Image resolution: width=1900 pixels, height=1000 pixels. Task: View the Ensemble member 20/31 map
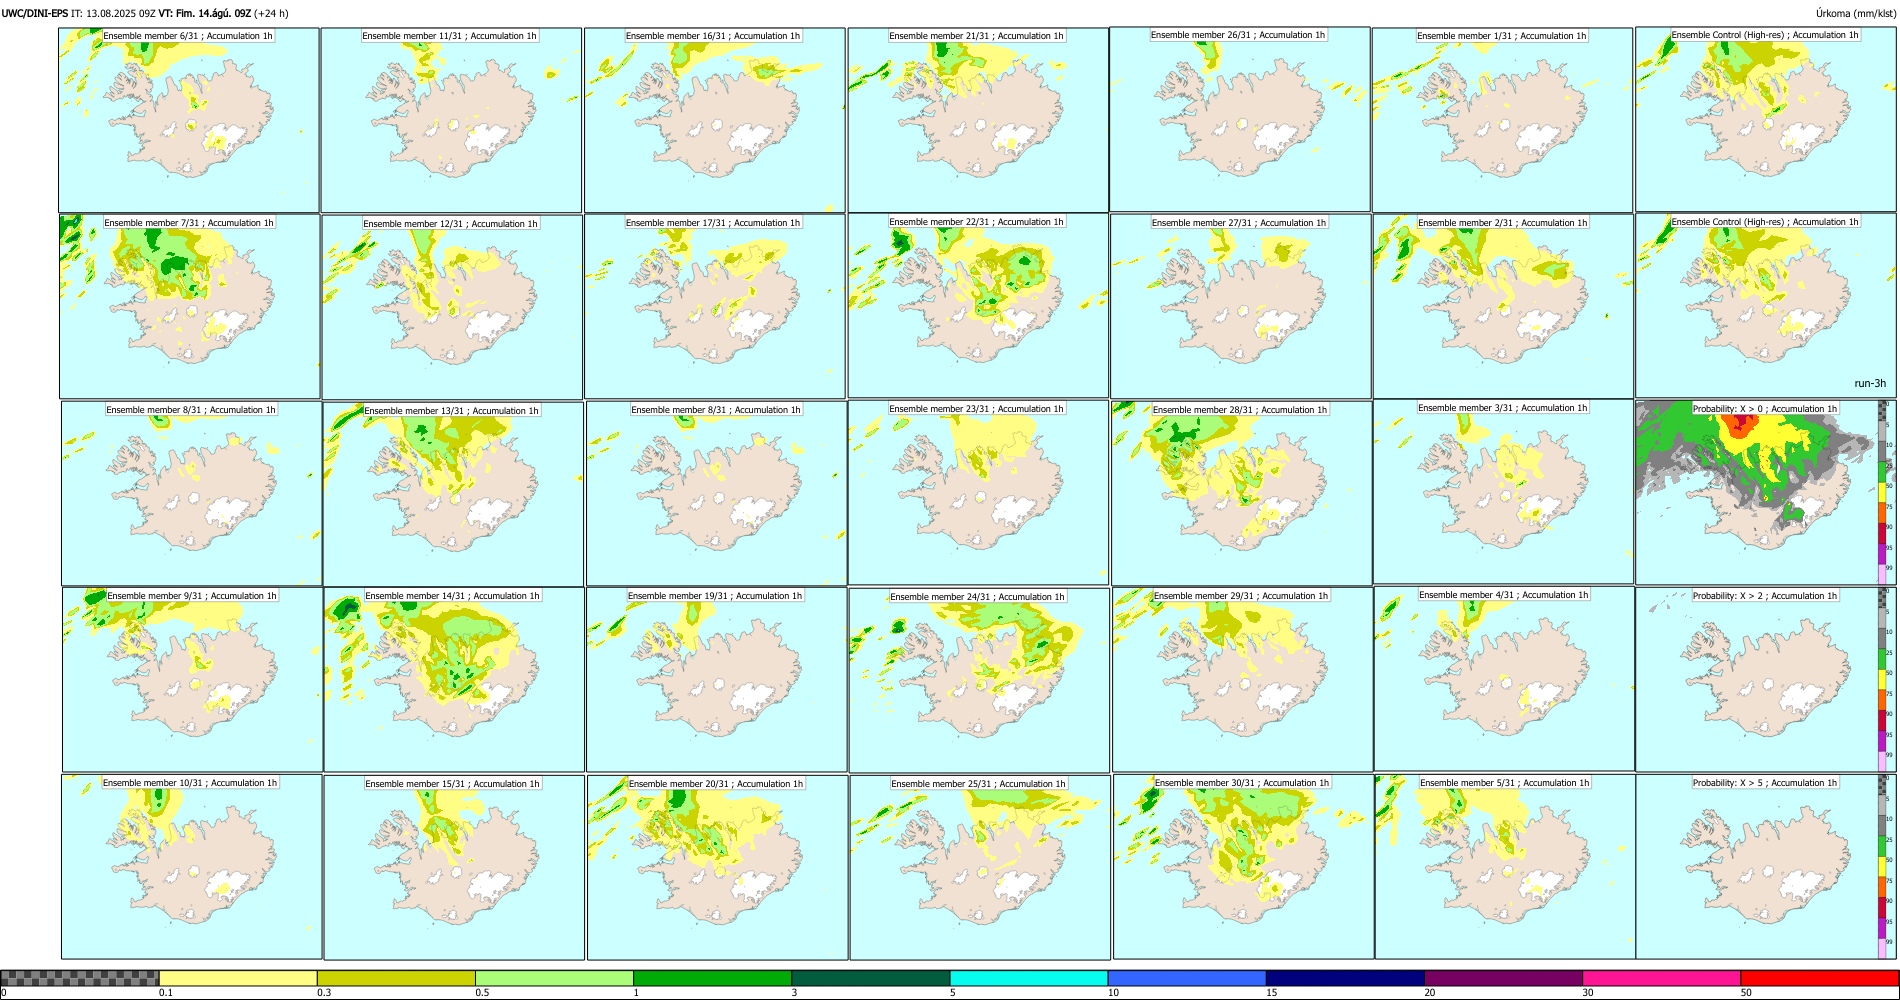(x=717, y=867)
